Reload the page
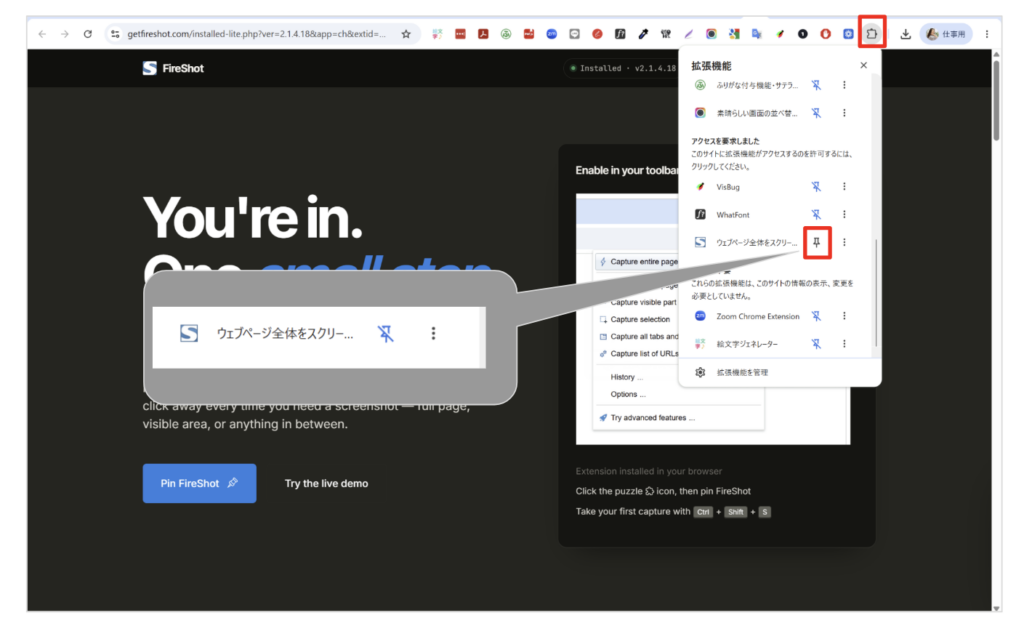 [88, 34]
